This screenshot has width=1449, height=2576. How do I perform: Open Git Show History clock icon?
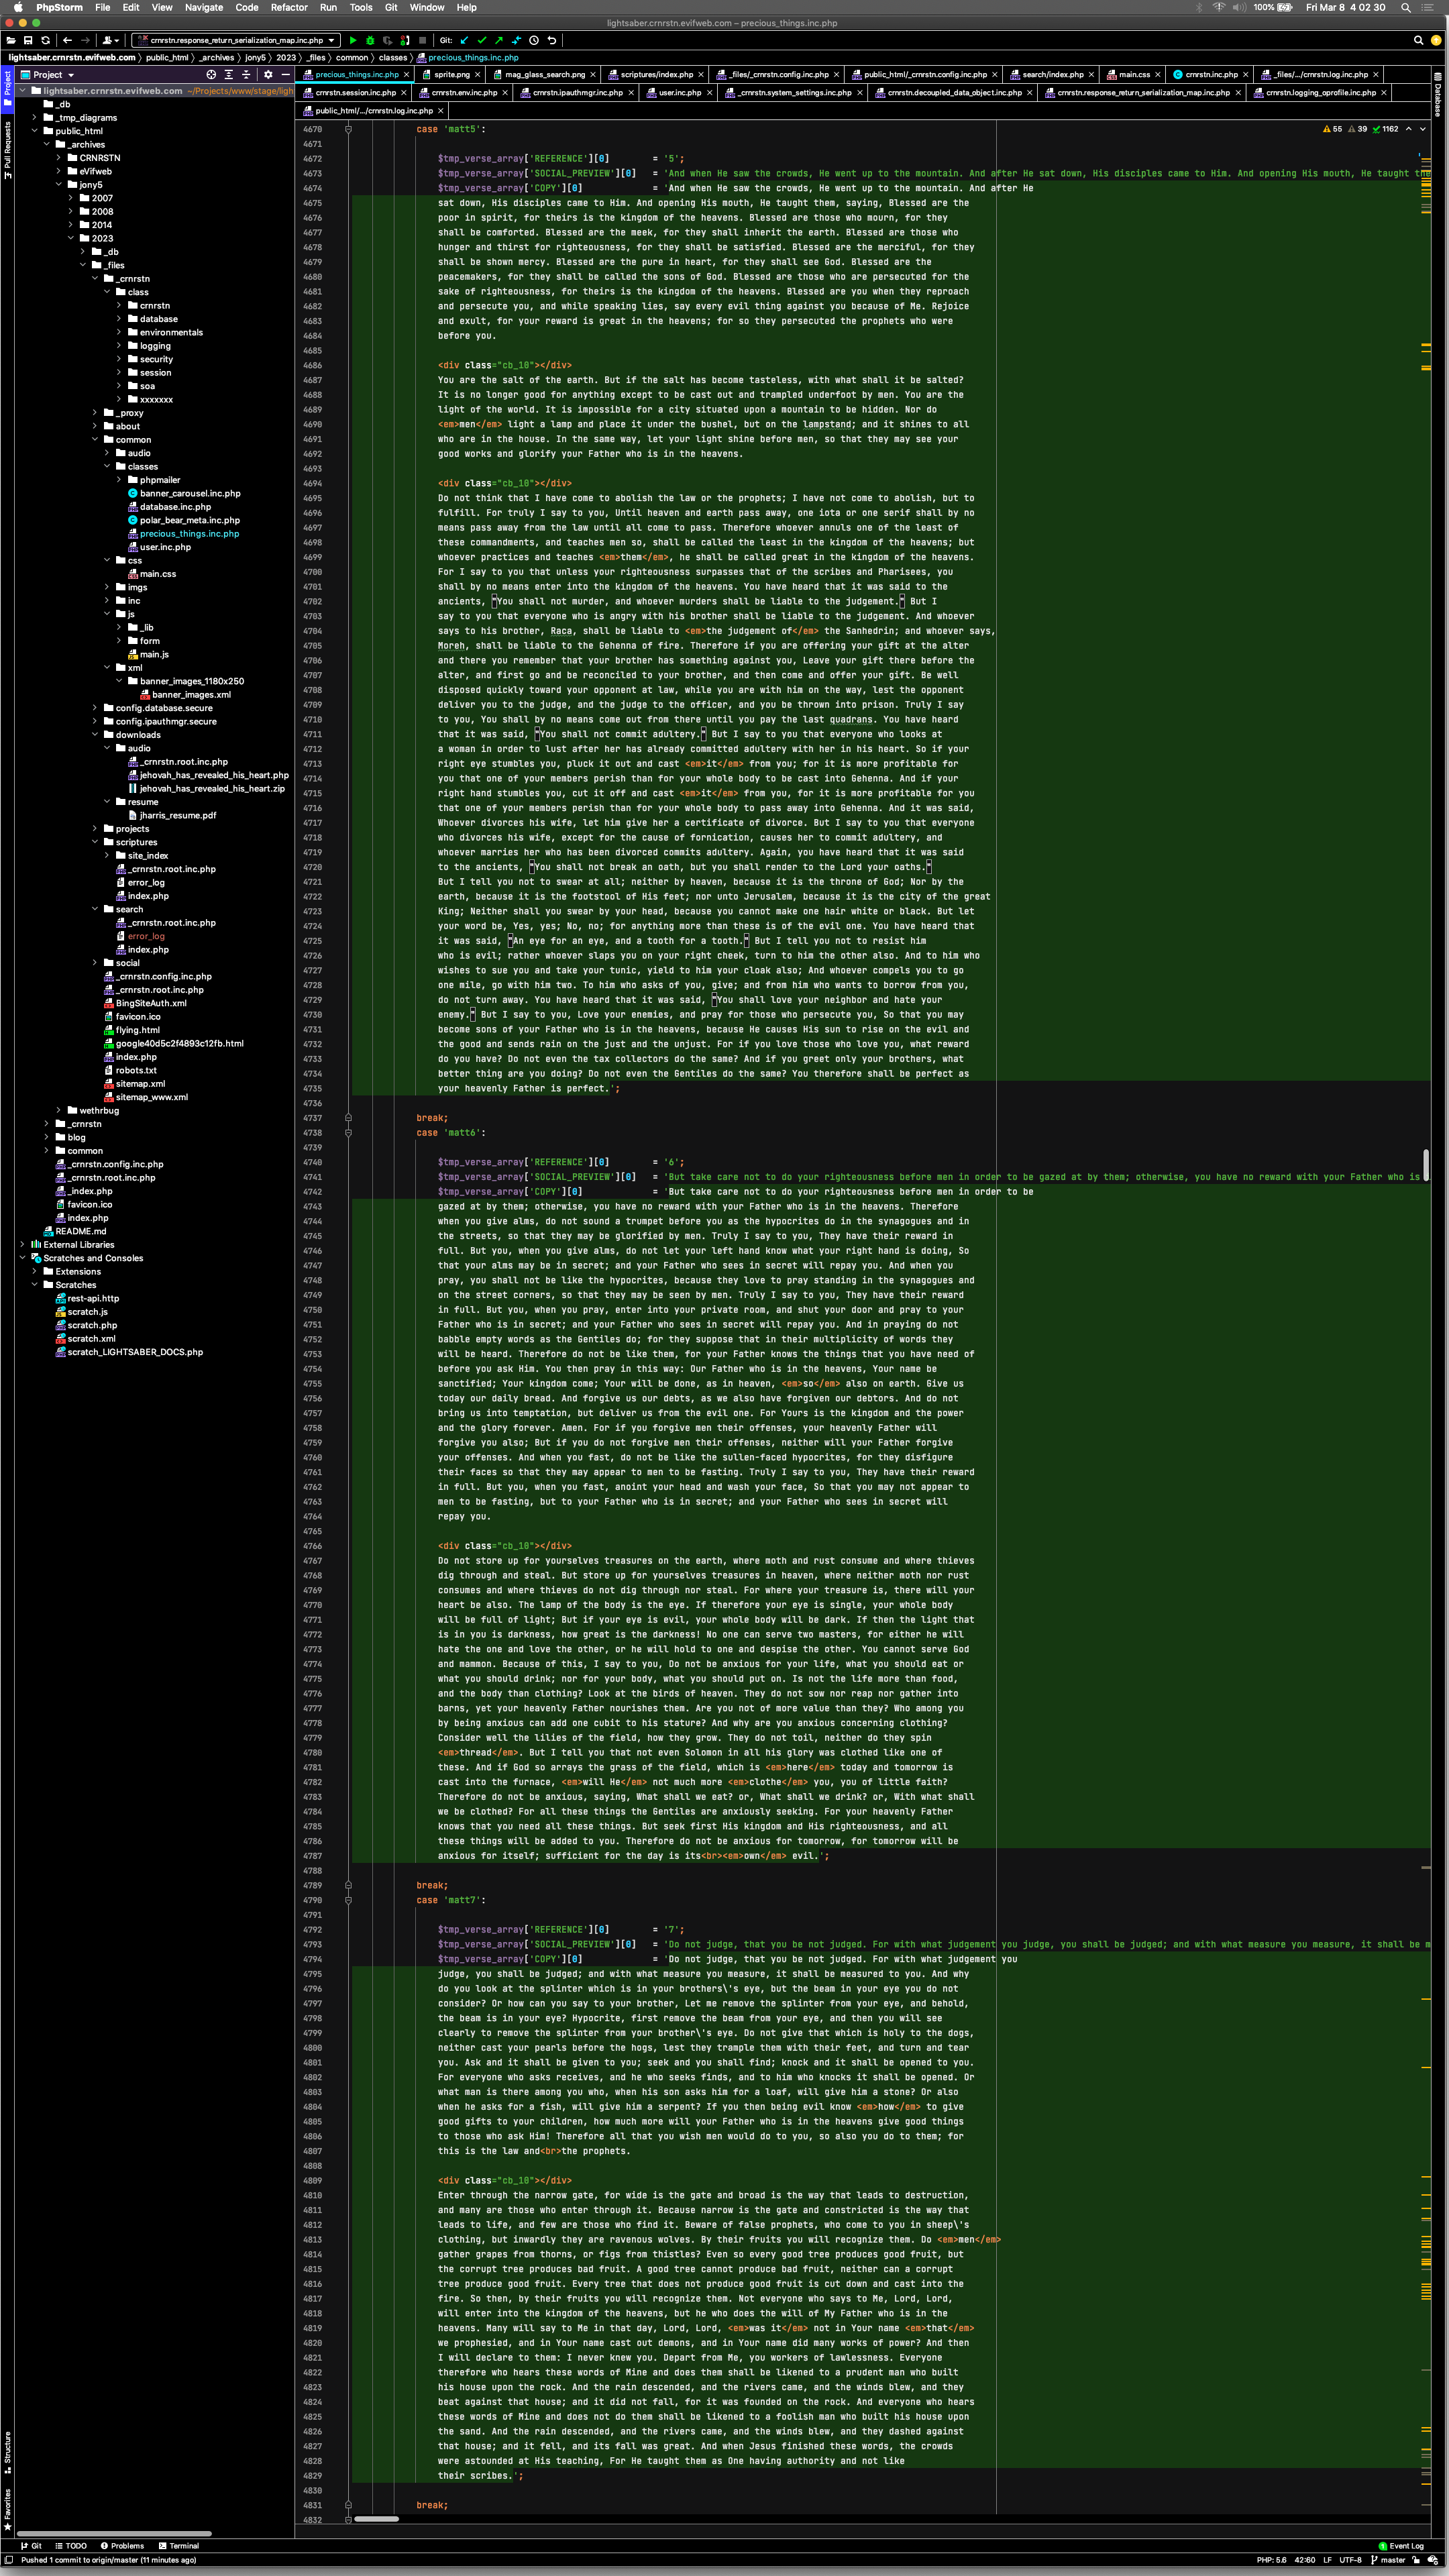tap(534, 40)
